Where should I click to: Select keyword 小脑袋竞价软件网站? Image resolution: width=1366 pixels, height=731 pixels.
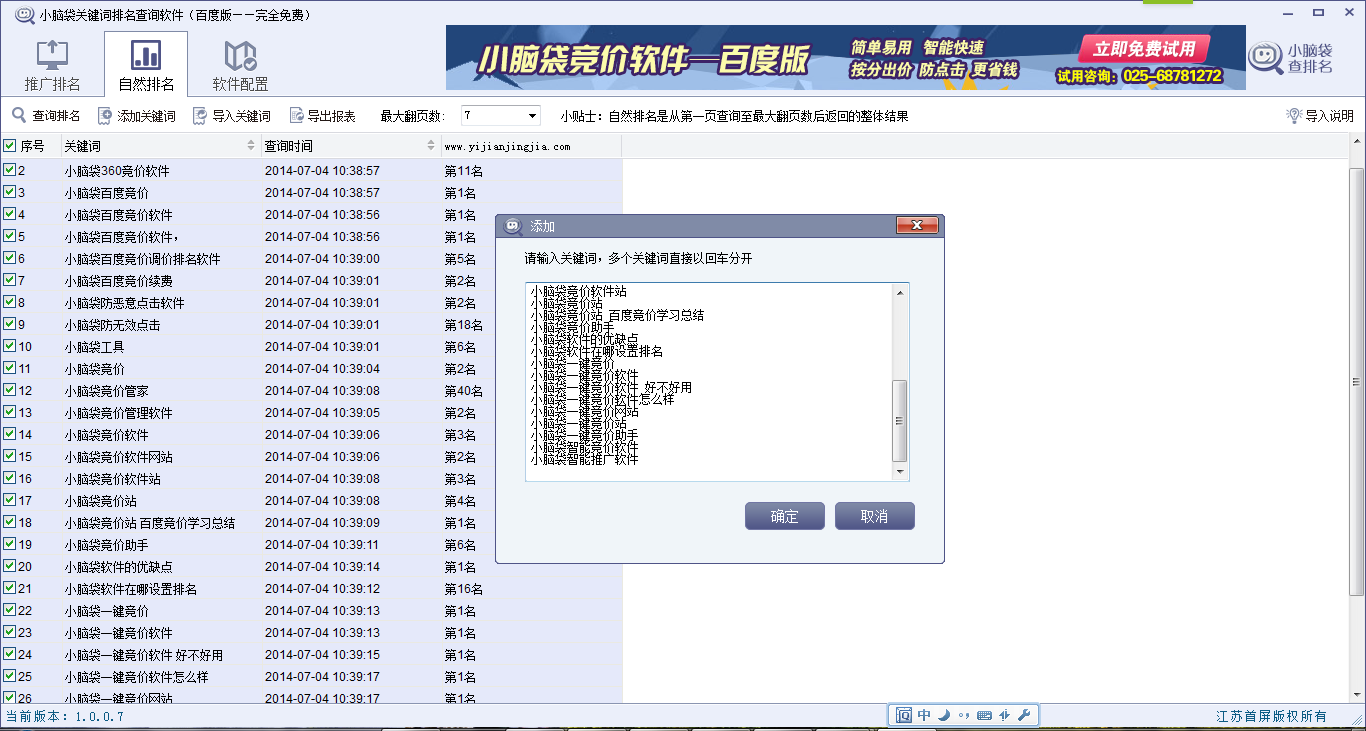tap(119, 457)
